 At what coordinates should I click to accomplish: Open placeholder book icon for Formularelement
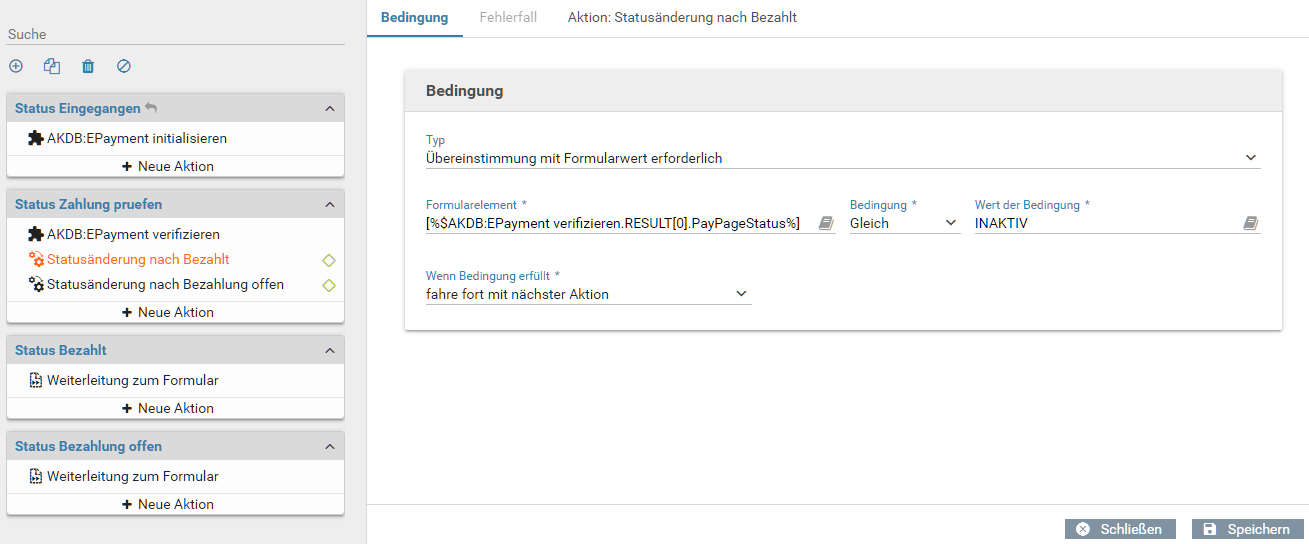(x=825, y=224)
